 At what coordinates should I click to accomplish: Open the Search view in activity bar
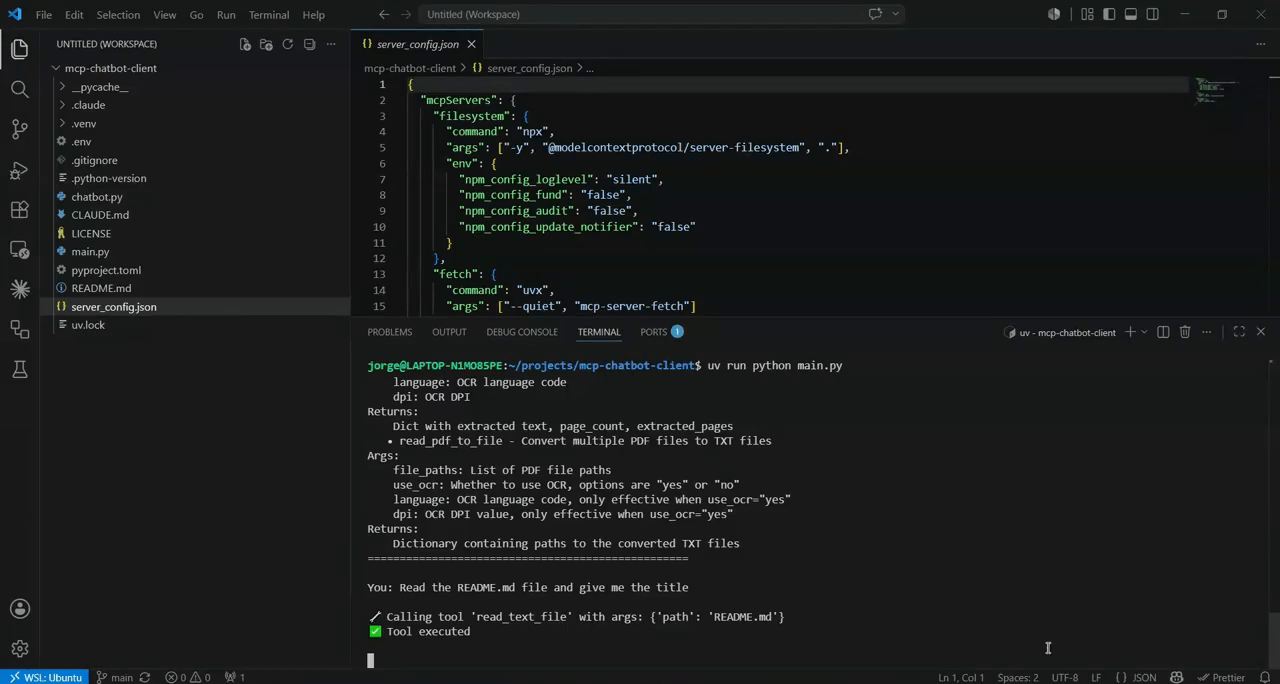point(19,89)
